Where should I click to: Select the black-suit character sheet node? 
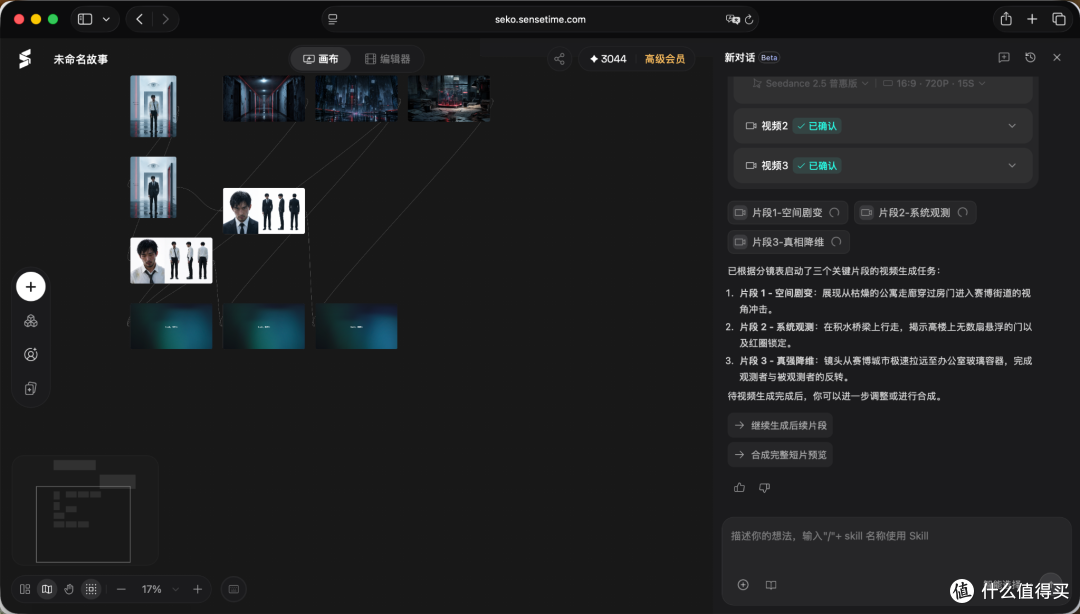[264, 211]
